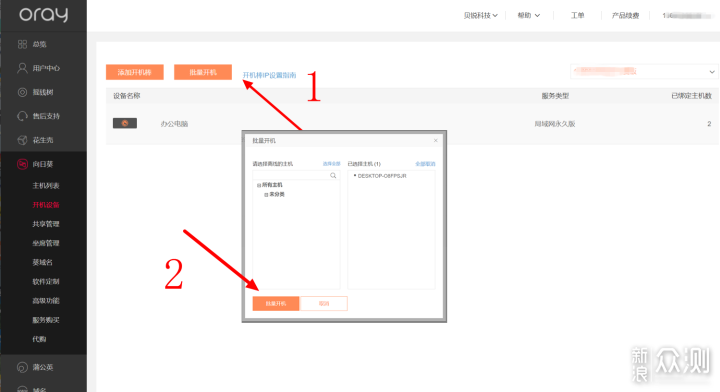720x392 pixels.
Task: Click the 设备名称 column header
Action: (x=127, y=96)
